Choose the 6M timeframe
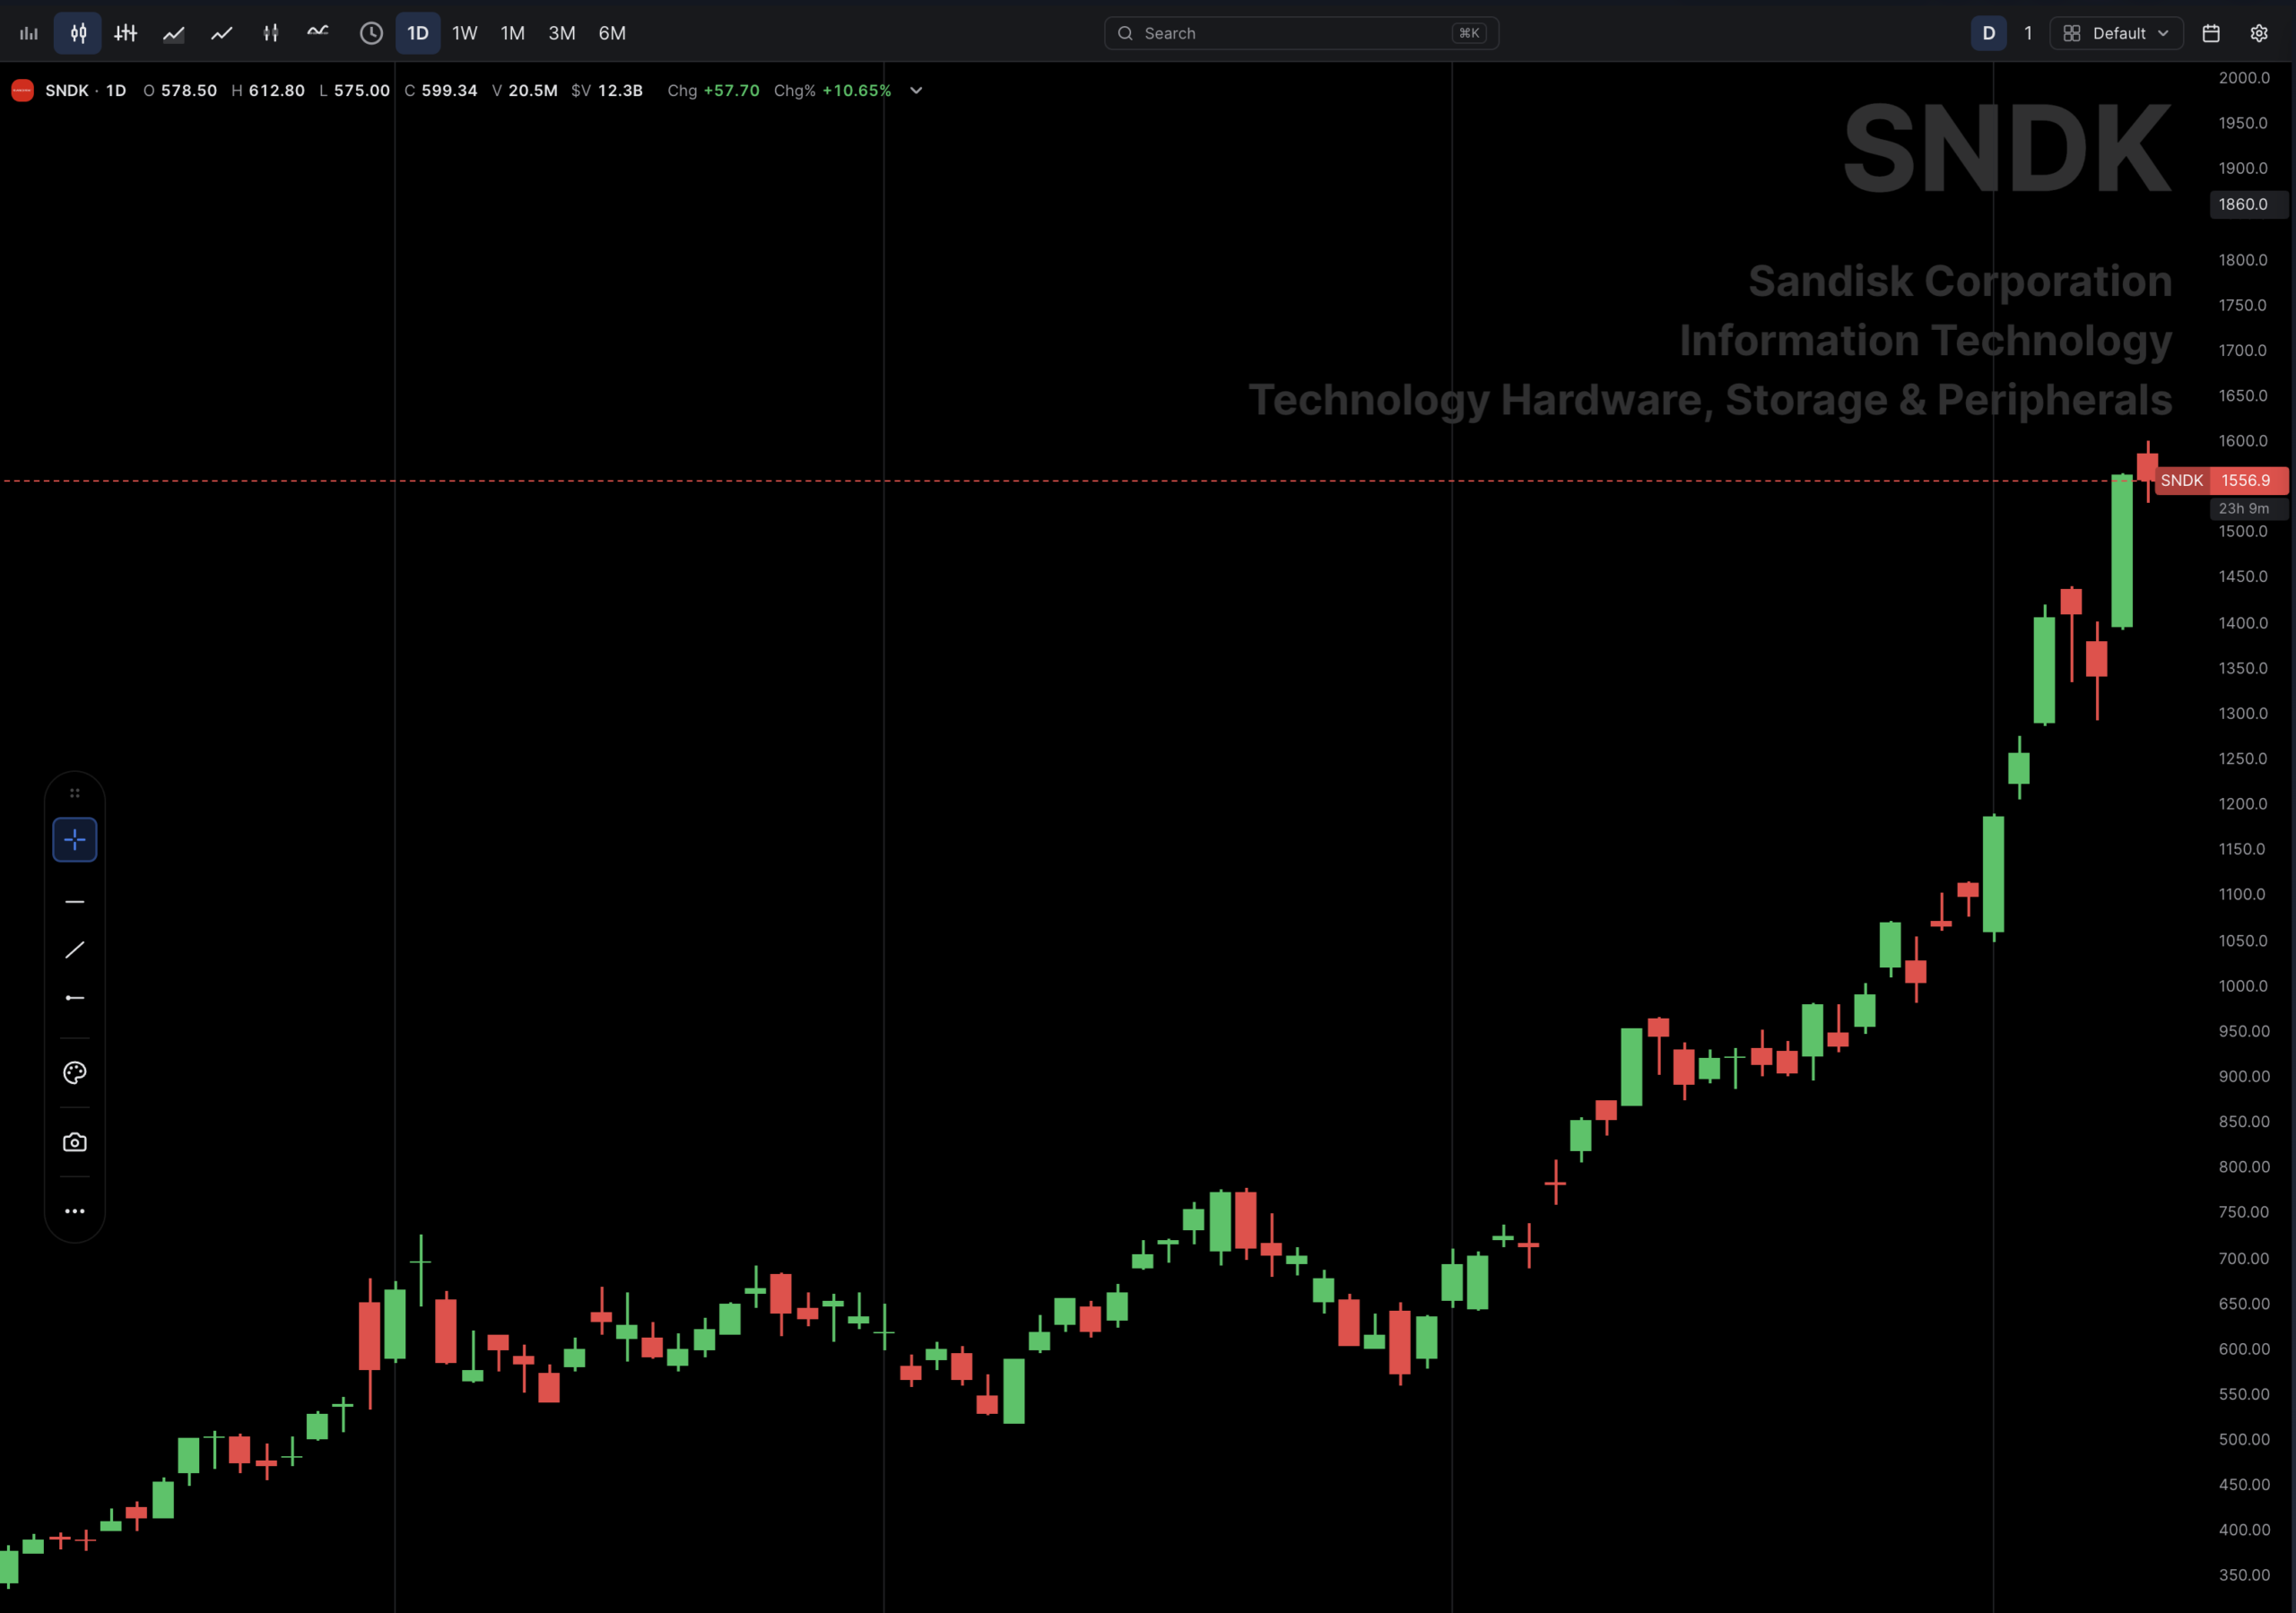This screenshot has width=2296, height=1613. 612,33
